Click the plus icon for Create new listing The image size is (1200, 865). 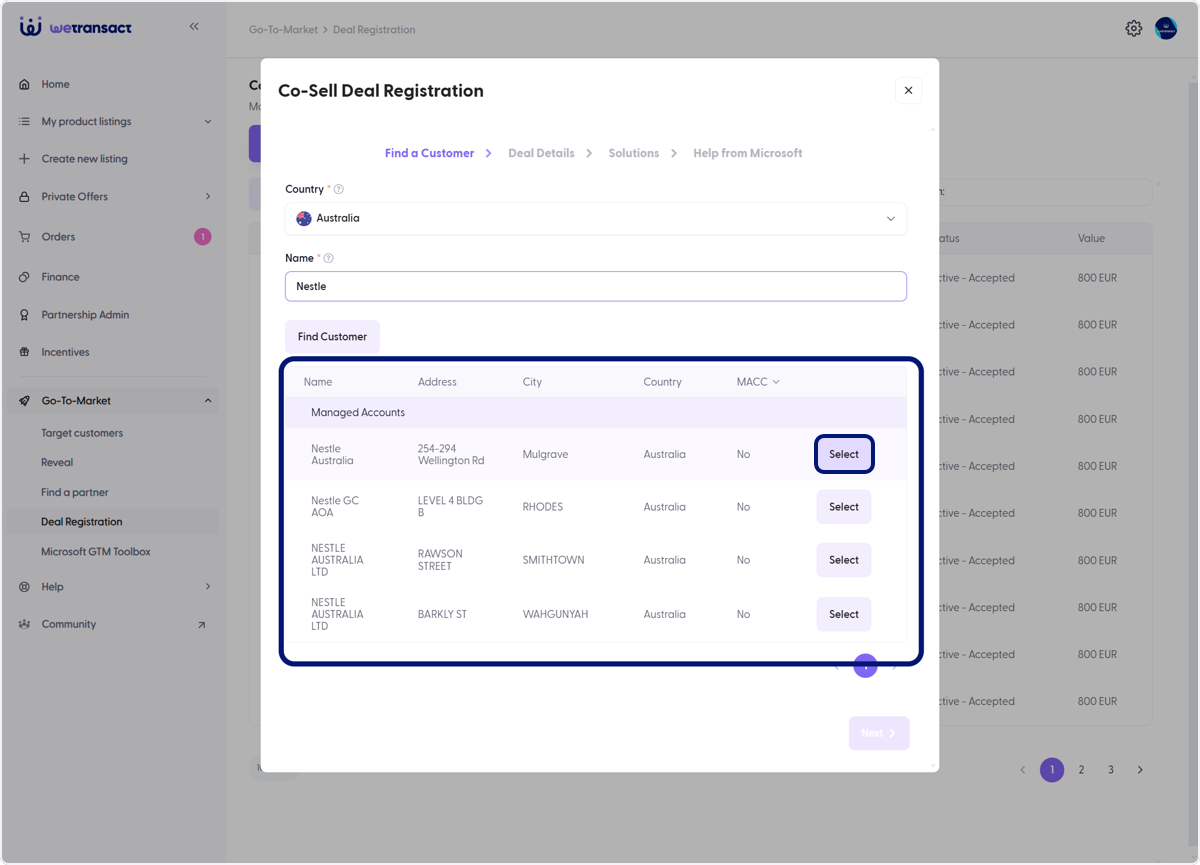click(x=25, y=159)
